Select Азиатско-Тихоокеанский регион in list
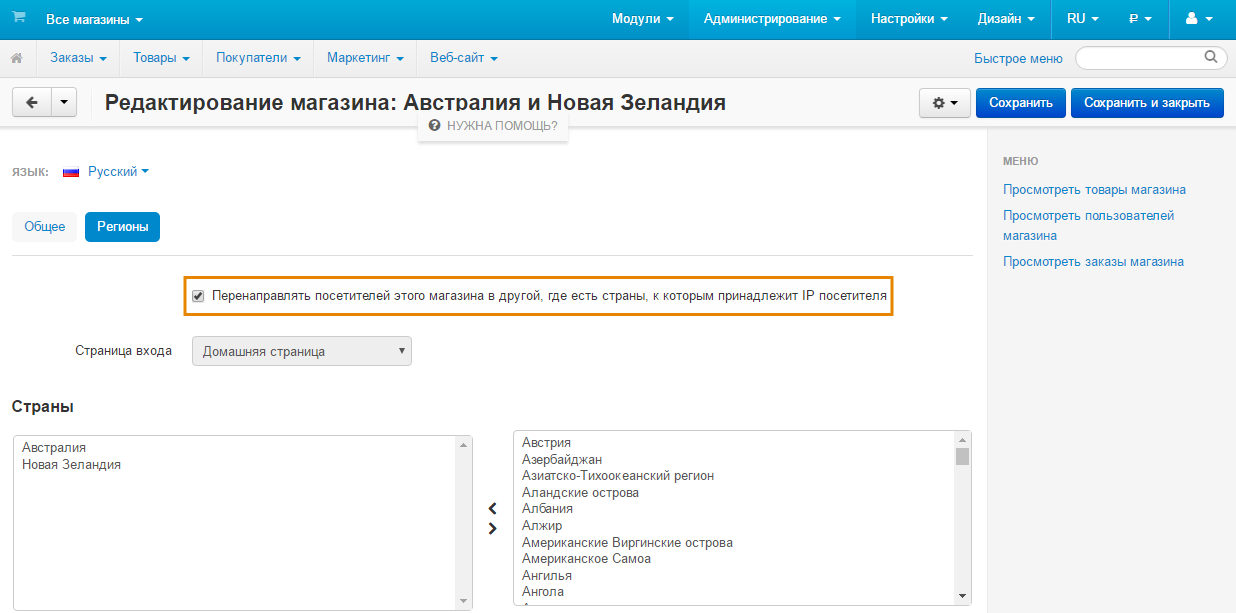The height and width of the screenshot is (613, 1236). coord(618,475)
